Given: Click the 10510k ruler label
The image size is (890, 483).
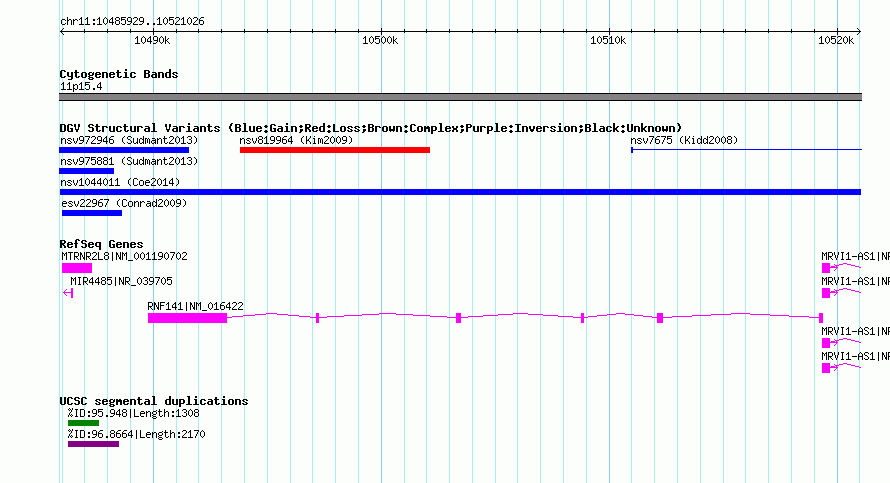Looking at the screenshot, I should 608,40.
